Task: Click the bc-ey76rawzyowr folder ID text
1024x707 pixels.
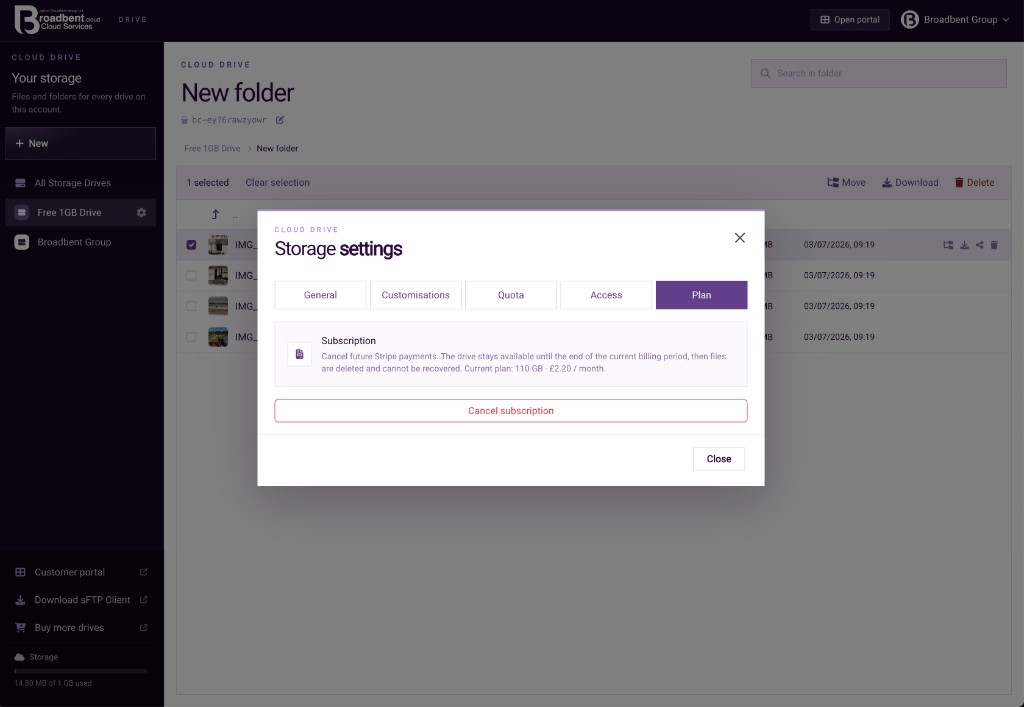Action: 229,120
